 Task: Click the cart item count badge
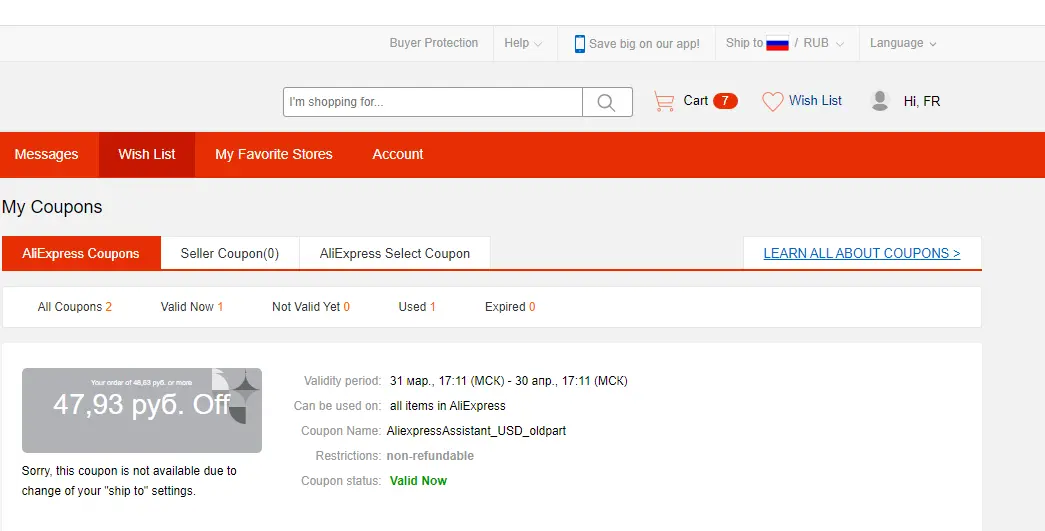[x=725, y=101]
